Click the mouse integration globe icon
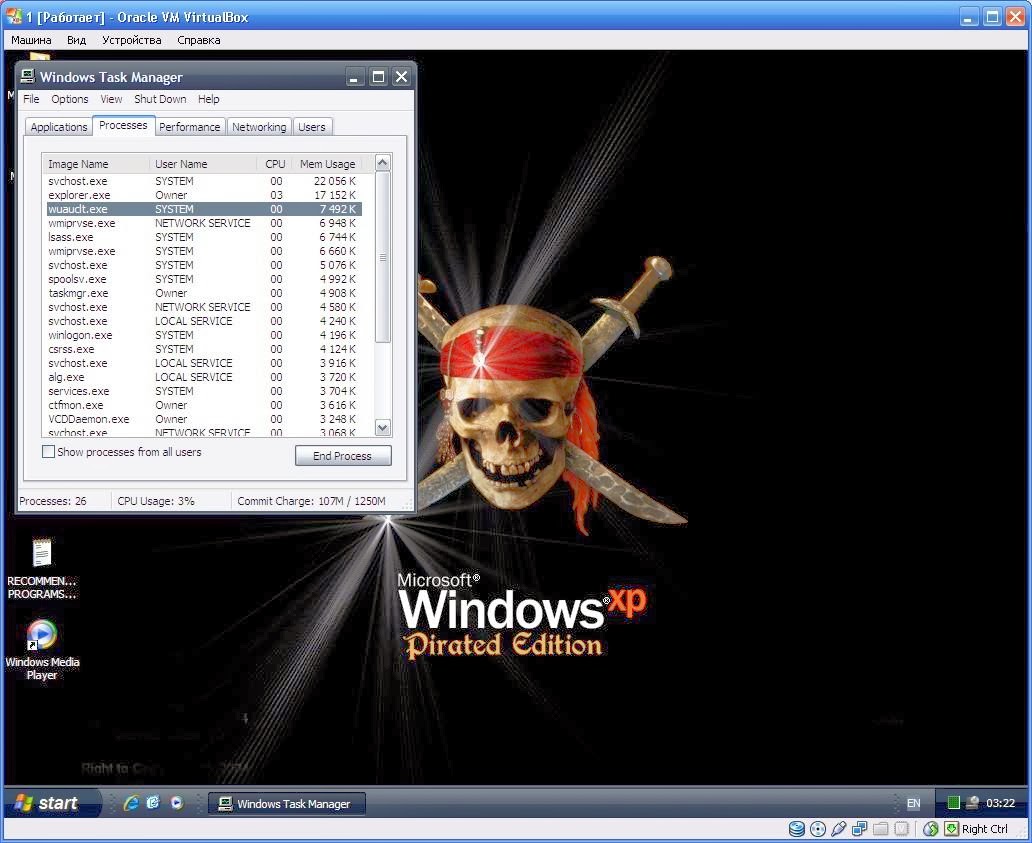The width and height of the screenshot is (1032, 843). [x=930, y=829]
